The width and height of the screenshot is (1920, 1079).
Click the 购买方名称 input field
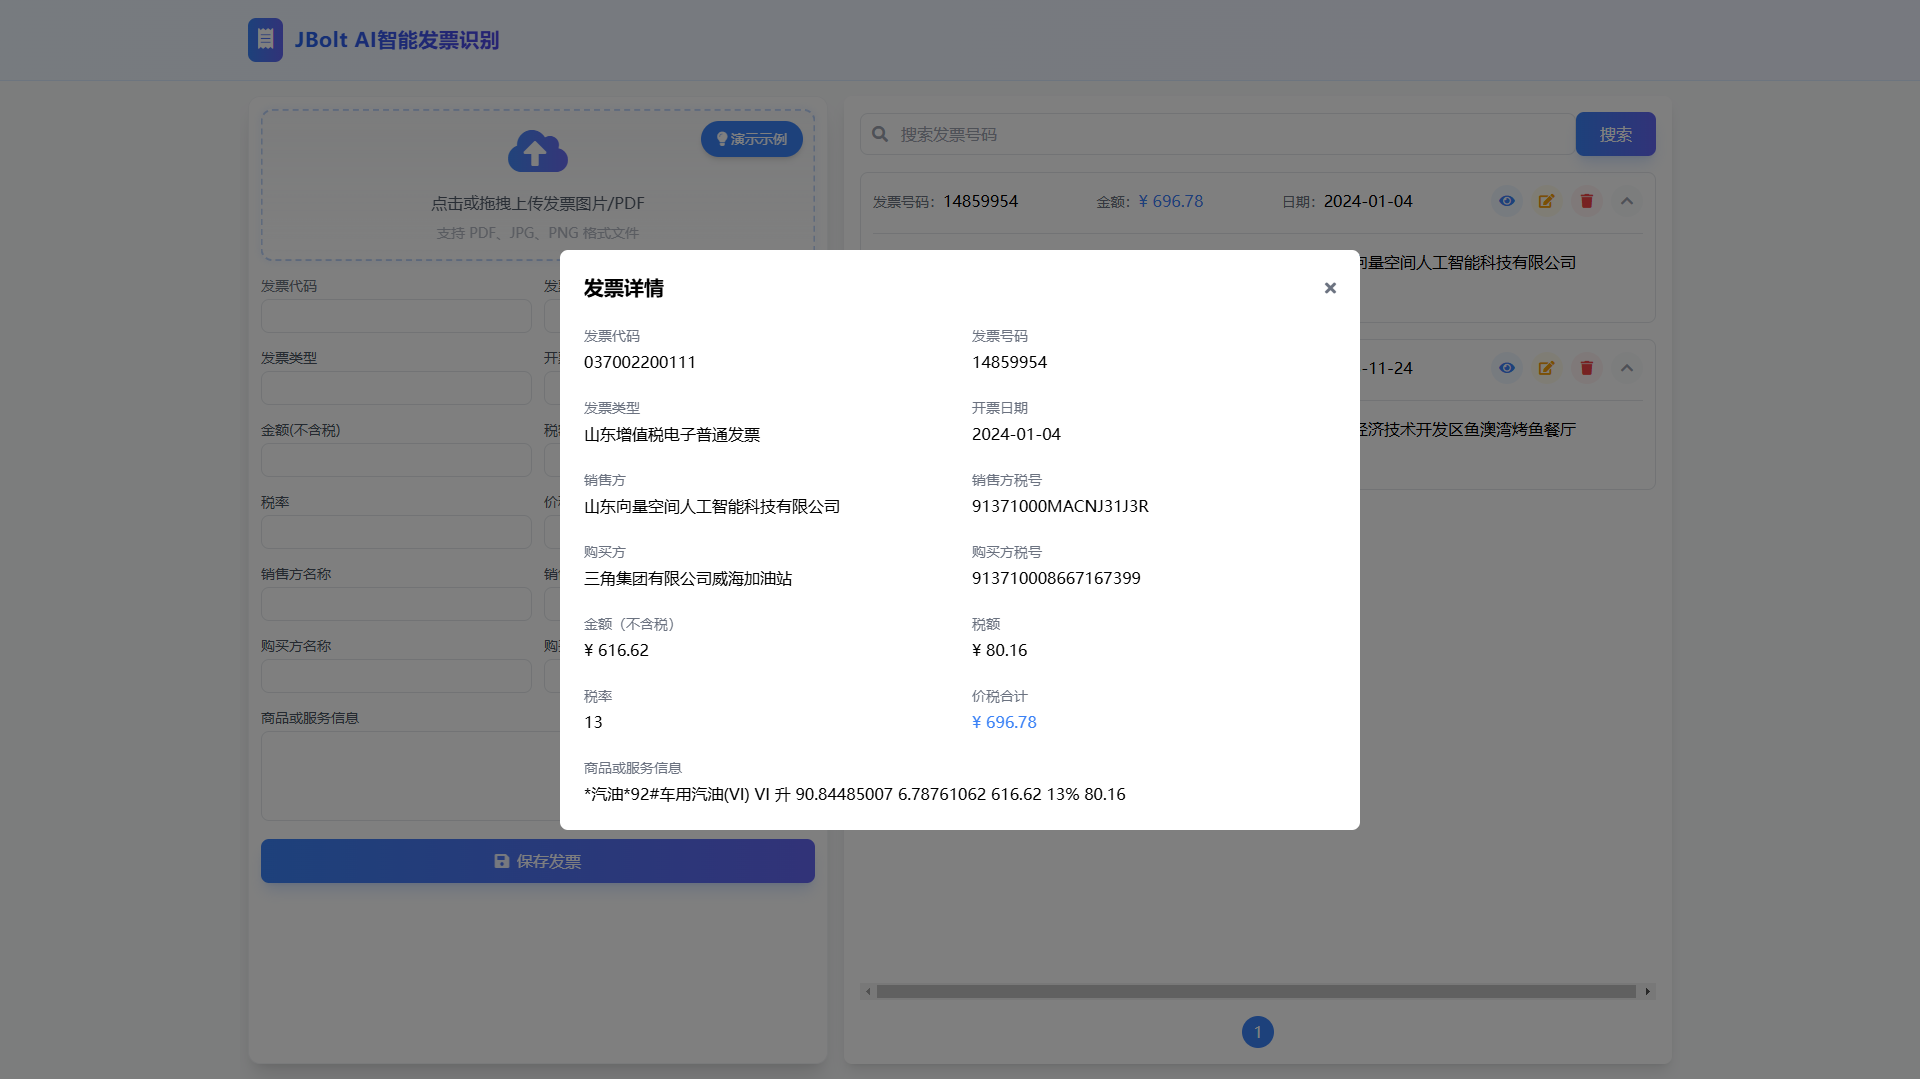pos(396,676)
